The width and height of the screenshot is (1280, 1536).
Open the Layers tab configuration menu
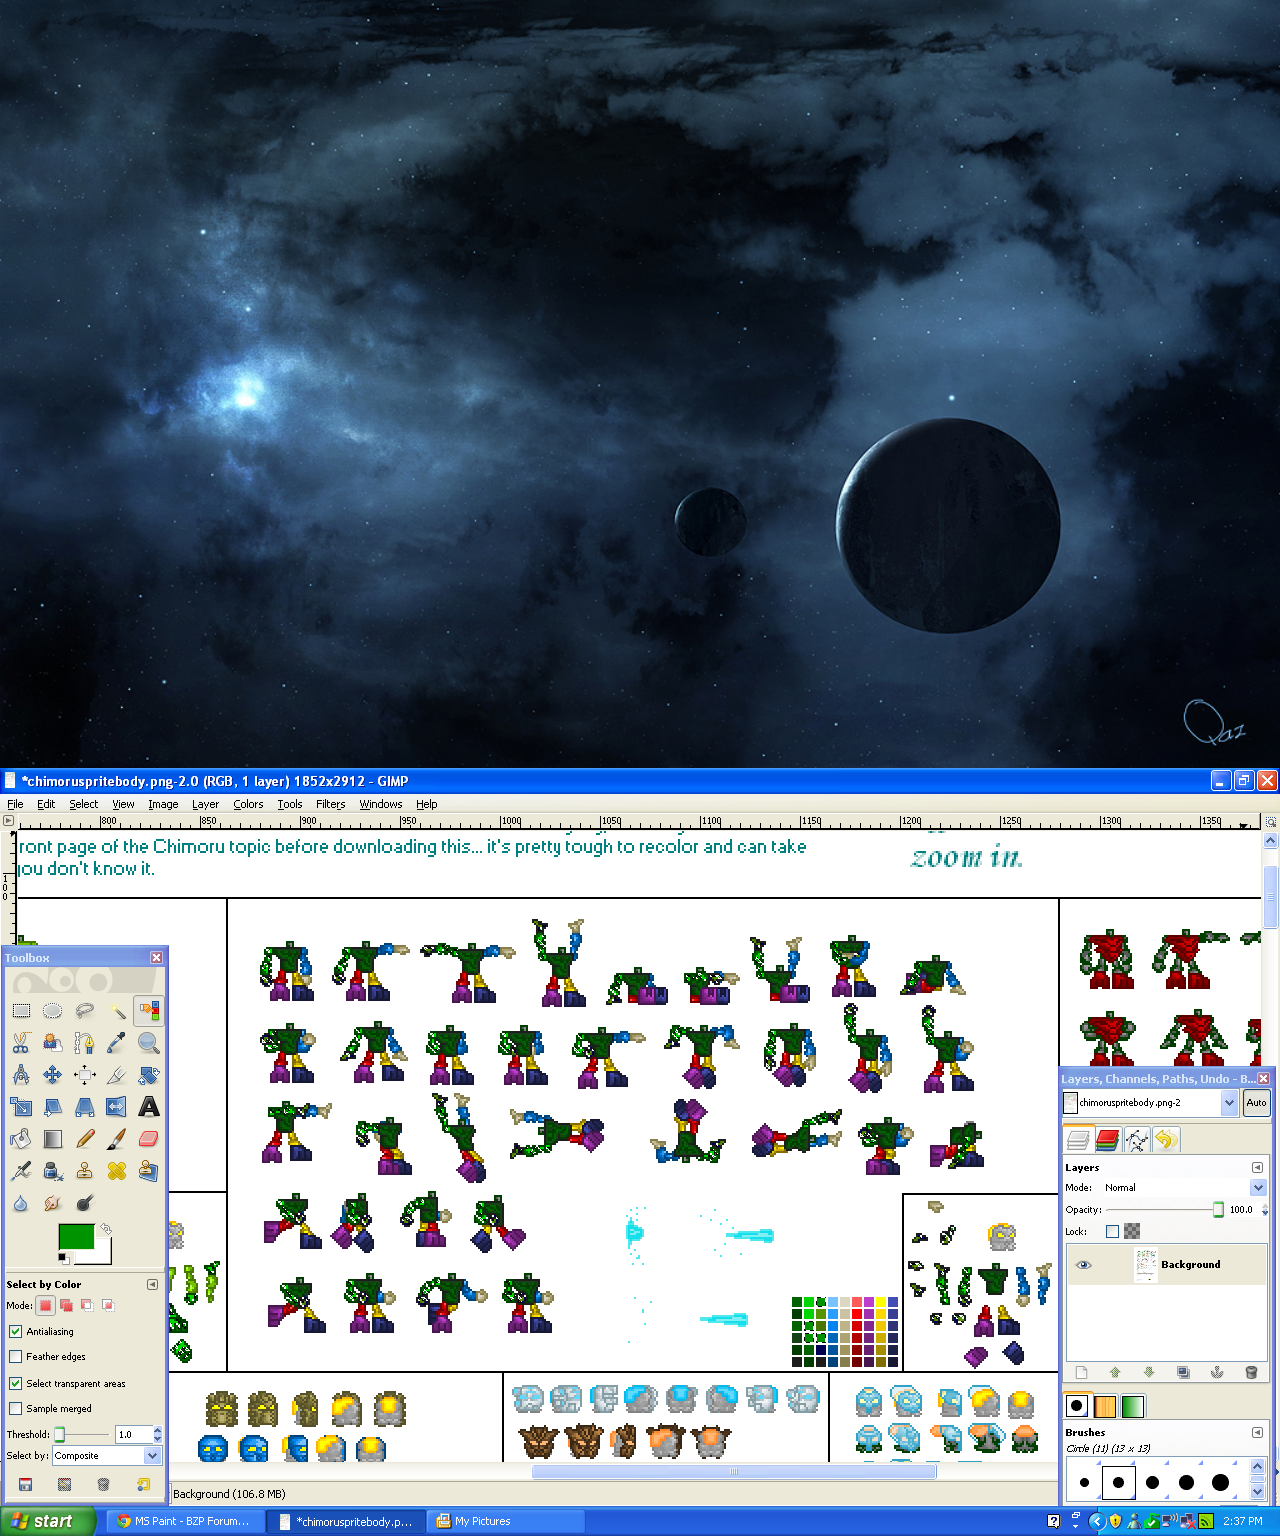click(x=1257, y=1167)
